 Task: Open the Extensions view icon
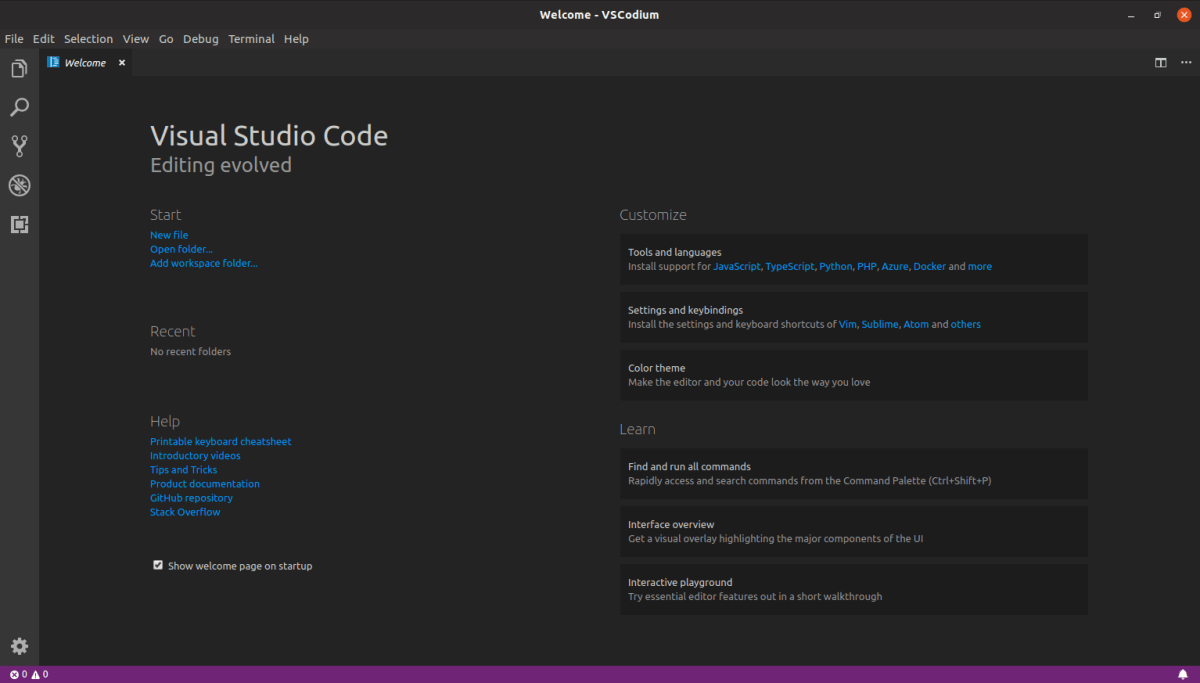point(19,224)
